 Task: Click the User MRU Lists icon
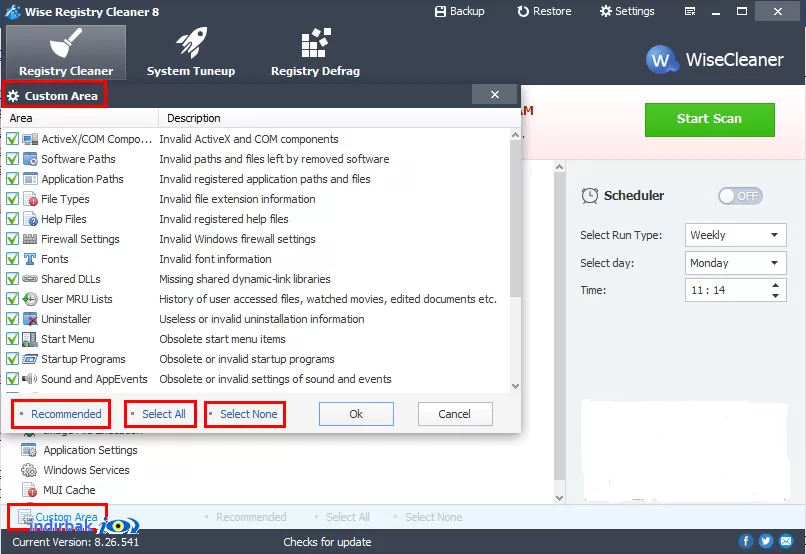[x=30, y=299]
